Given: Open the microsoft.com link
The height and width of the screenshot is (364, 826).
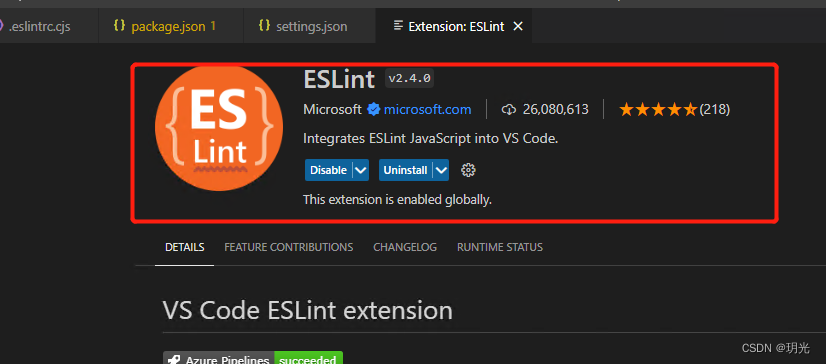Looking at the screenshot, I should click(427, 110).
